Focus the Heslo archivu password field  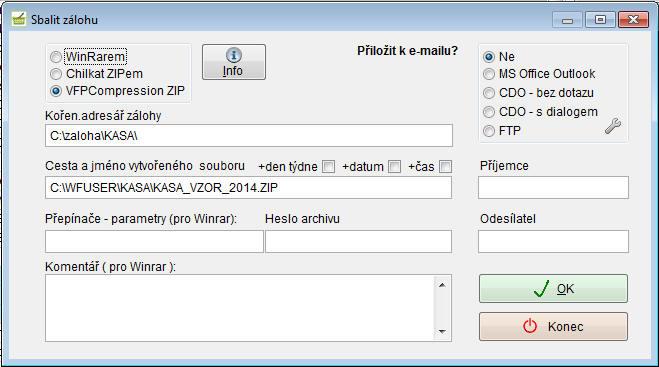pyautogui.click(x=358, y=241)
